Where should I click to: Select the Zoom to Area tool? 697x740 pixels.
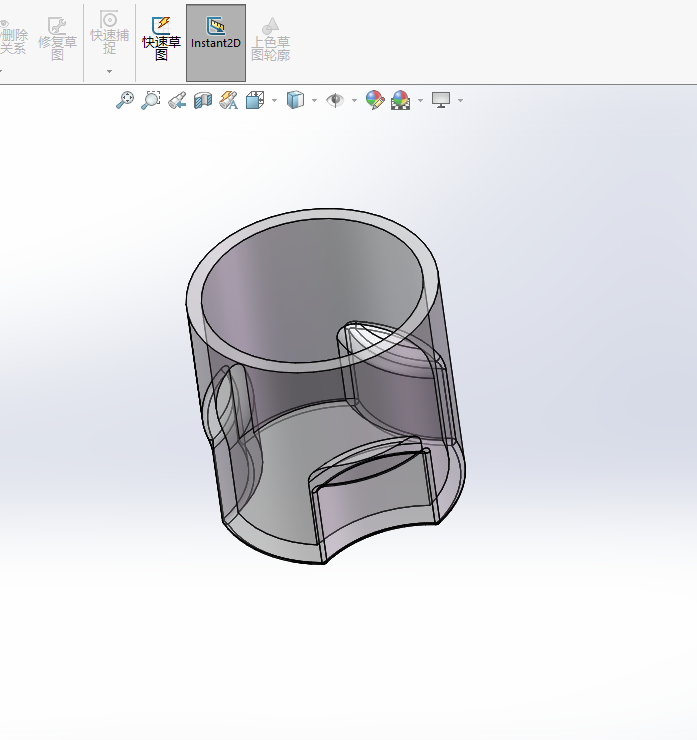point(151,100)
